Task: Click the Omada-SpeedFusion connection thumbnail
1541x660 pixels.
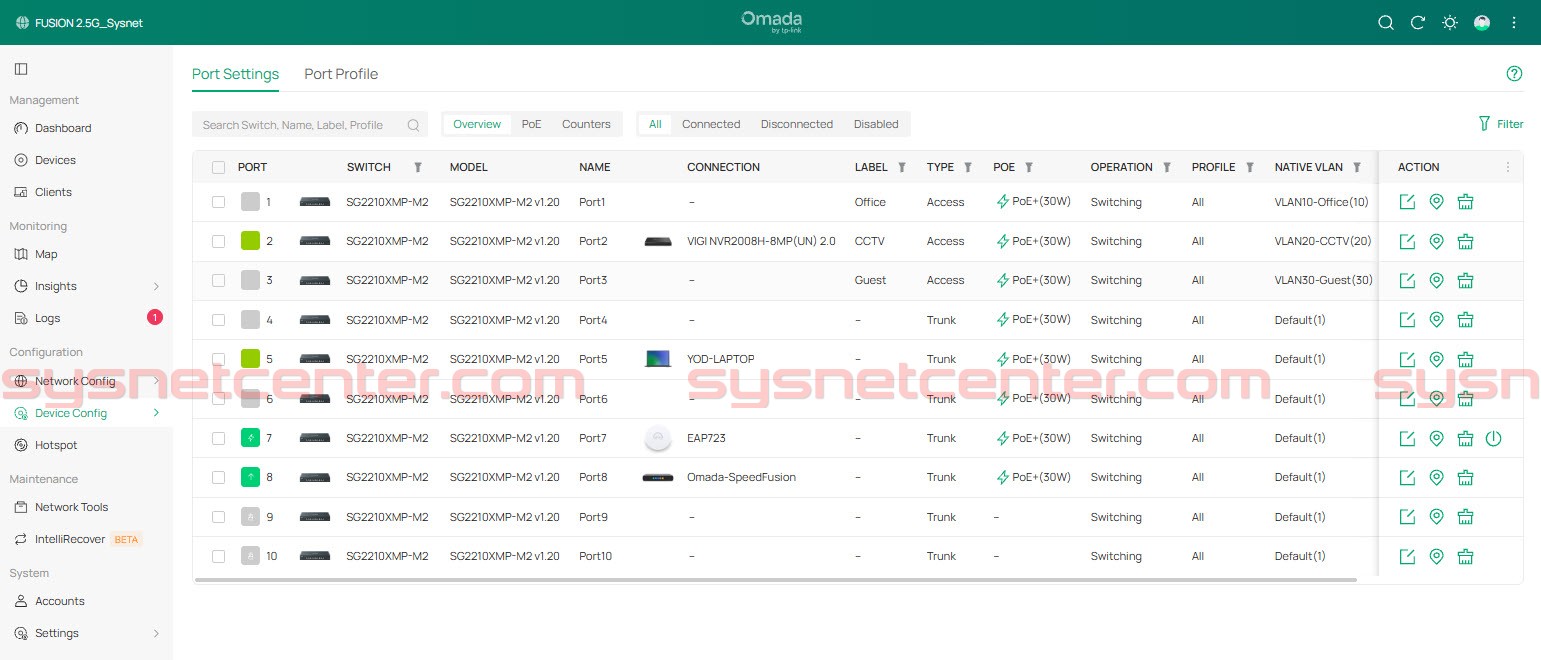Action: 657,477
